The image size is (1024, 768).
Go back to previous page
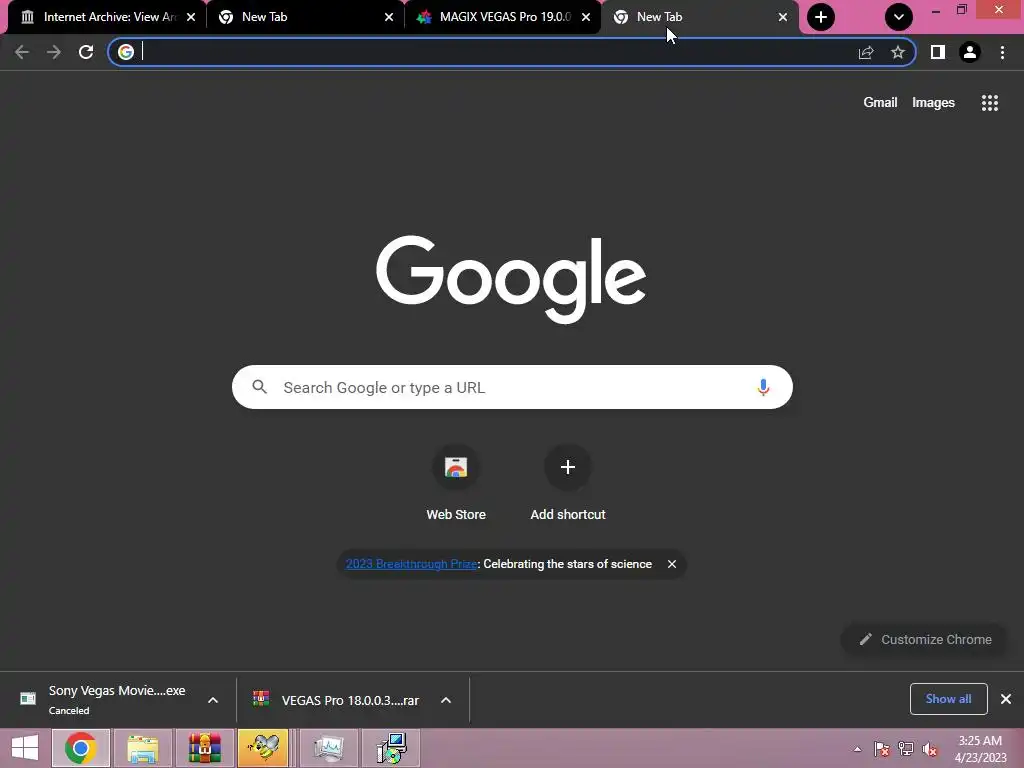(22, 52)
